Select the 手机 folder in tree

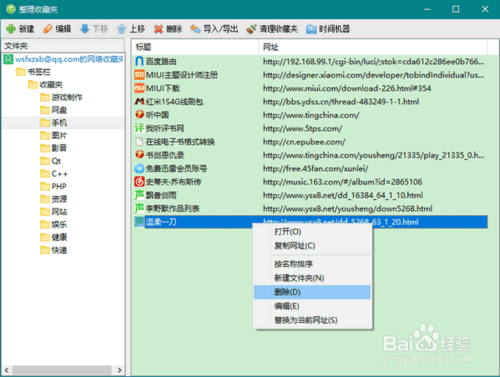(59, 123)
